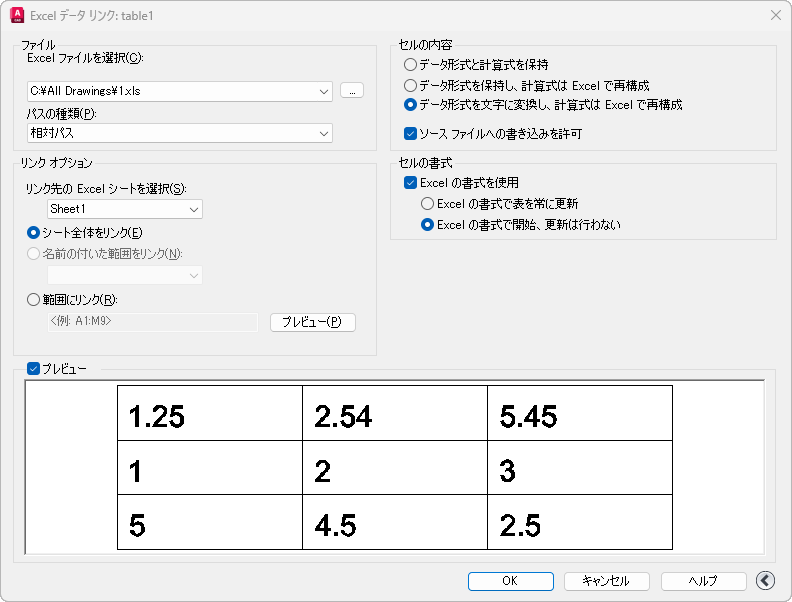The height and width of the screenshot is (602, 792).
Task: Click the file path text C:¥All Drawings¥1.xls
Action: coord(85,91)
